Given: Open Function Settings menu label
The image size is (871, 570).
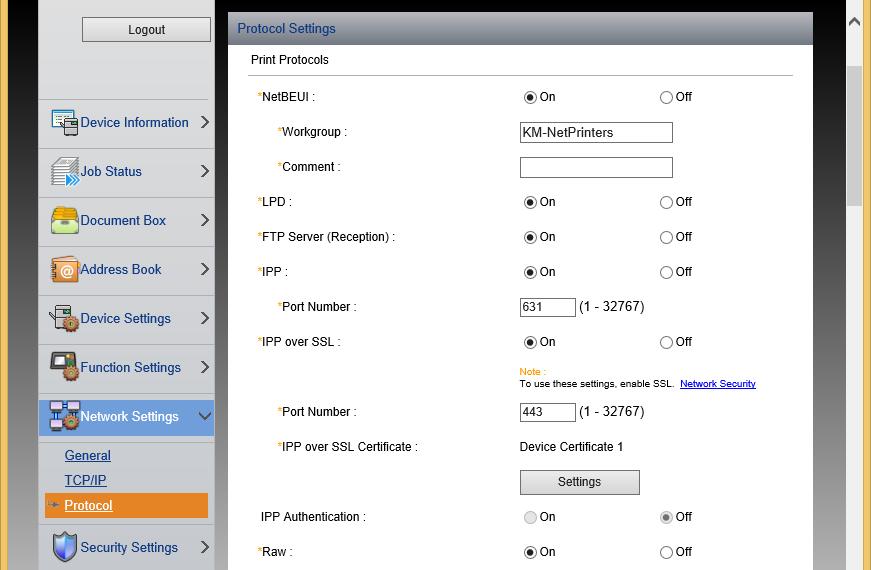Looking at the screenshot, I should pos(131,367).
